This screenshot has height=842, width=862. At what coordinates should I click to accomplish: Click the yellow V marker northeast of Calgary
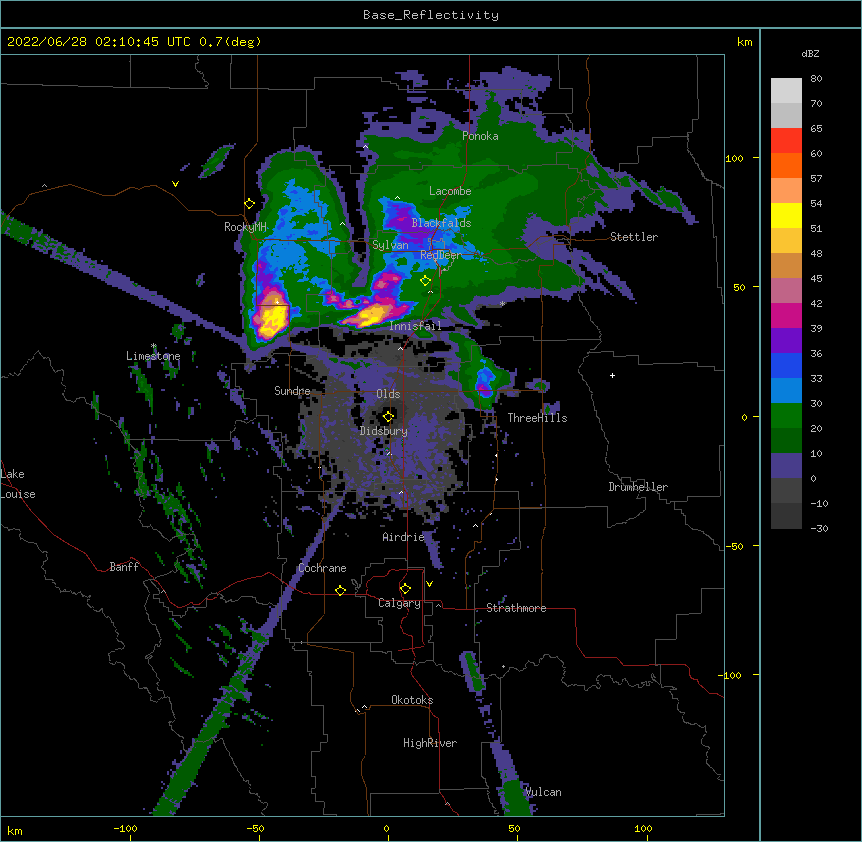(429, 584)
